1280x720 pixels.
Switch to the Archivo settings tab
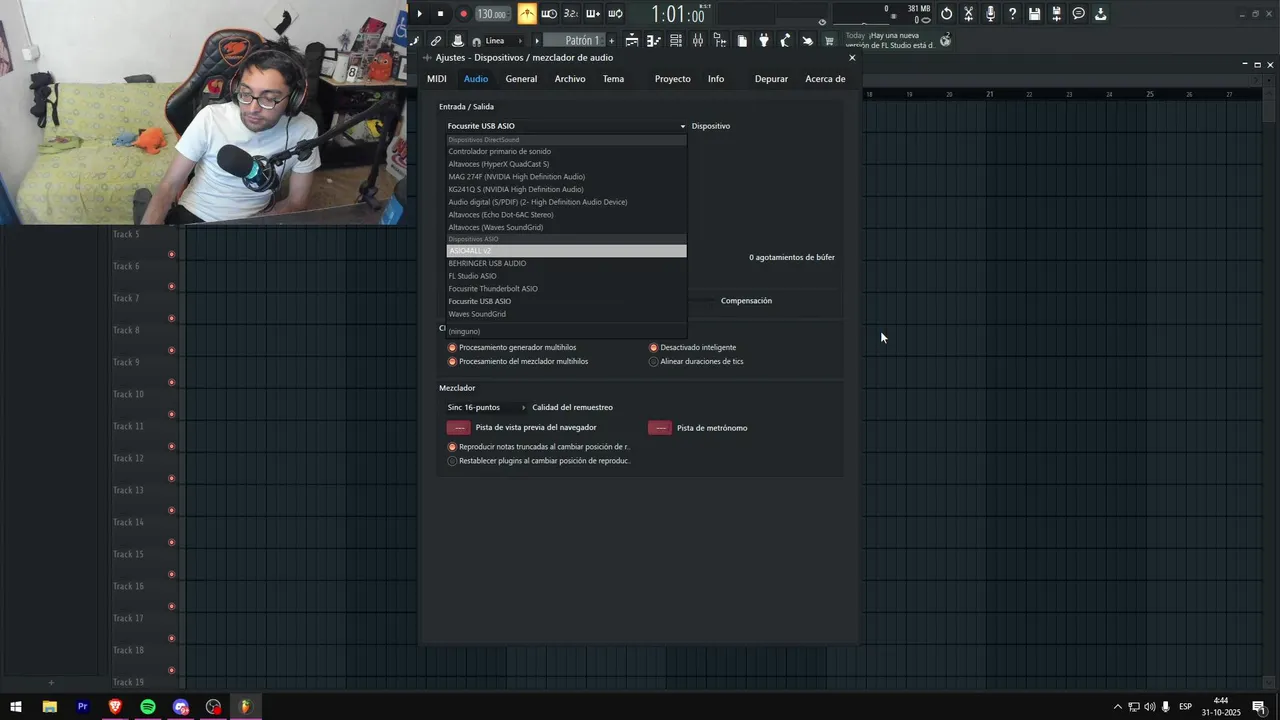(570, 79)
